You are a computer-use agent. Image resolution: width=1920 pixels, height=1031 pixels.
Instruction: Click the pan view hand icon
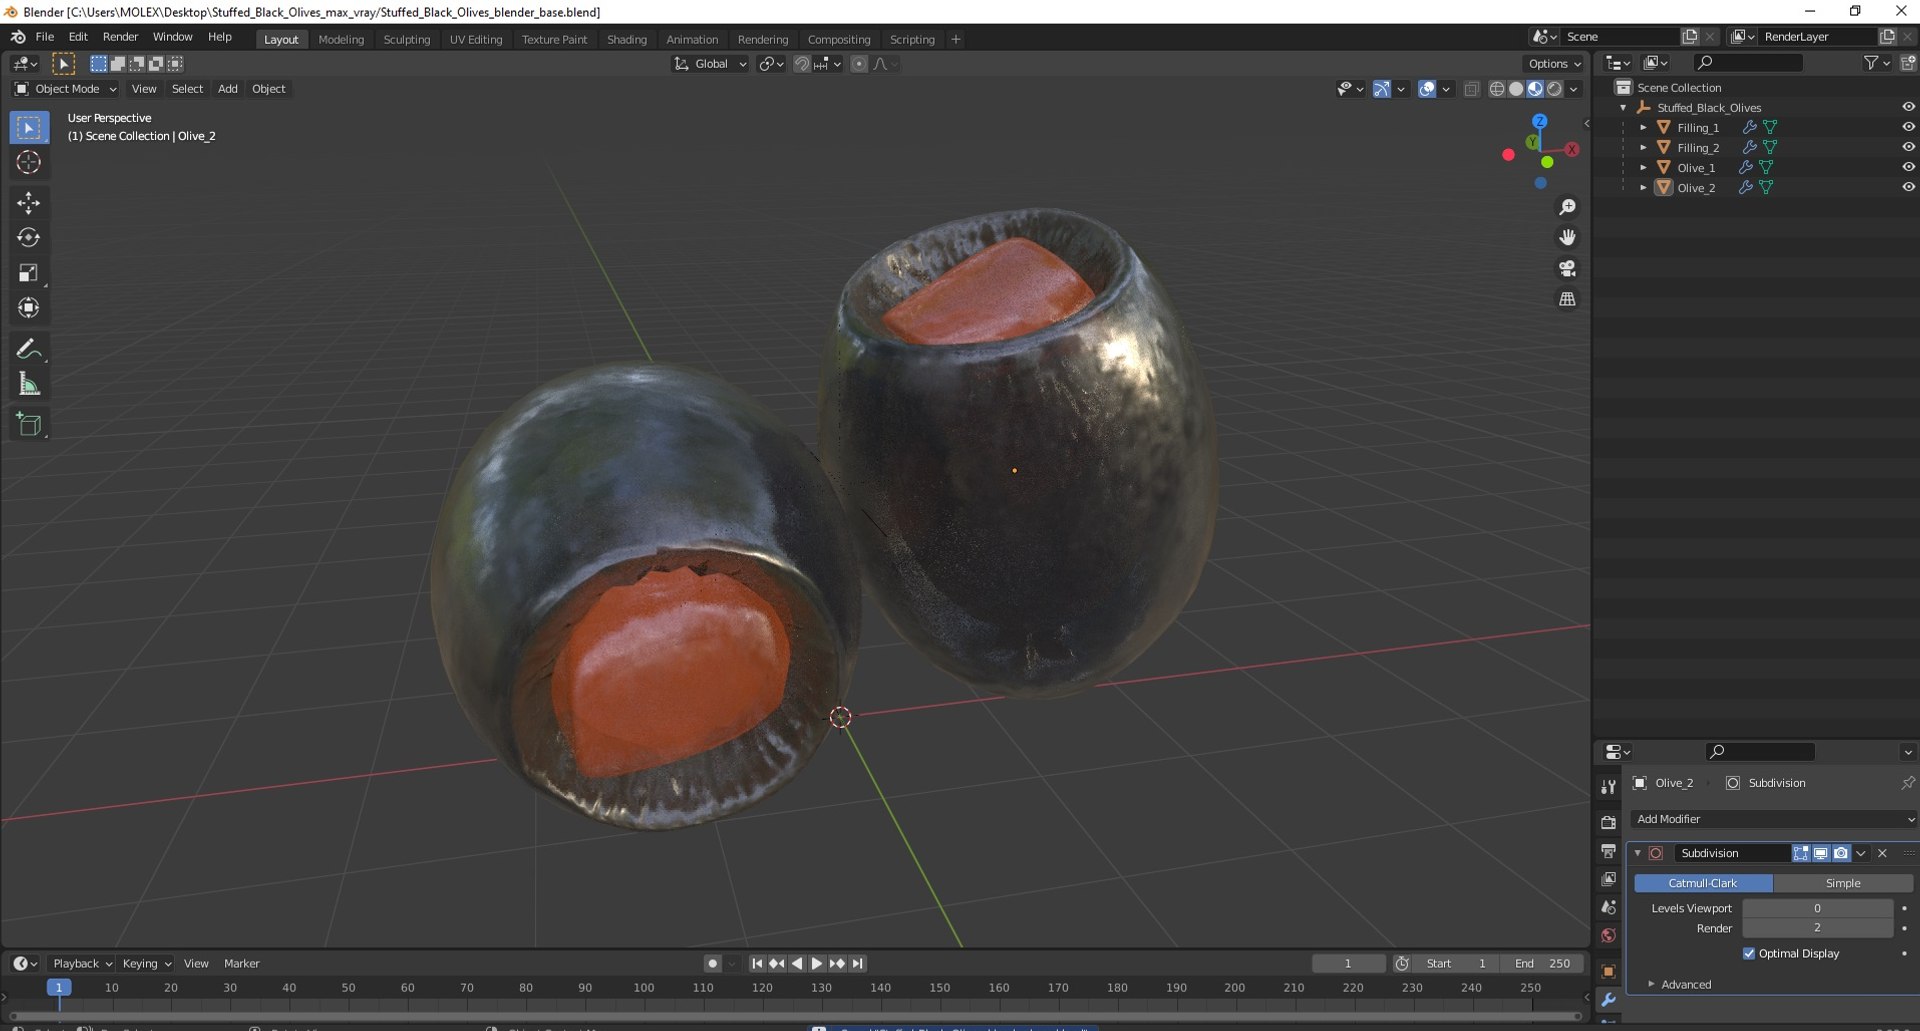coord(1567,238)
